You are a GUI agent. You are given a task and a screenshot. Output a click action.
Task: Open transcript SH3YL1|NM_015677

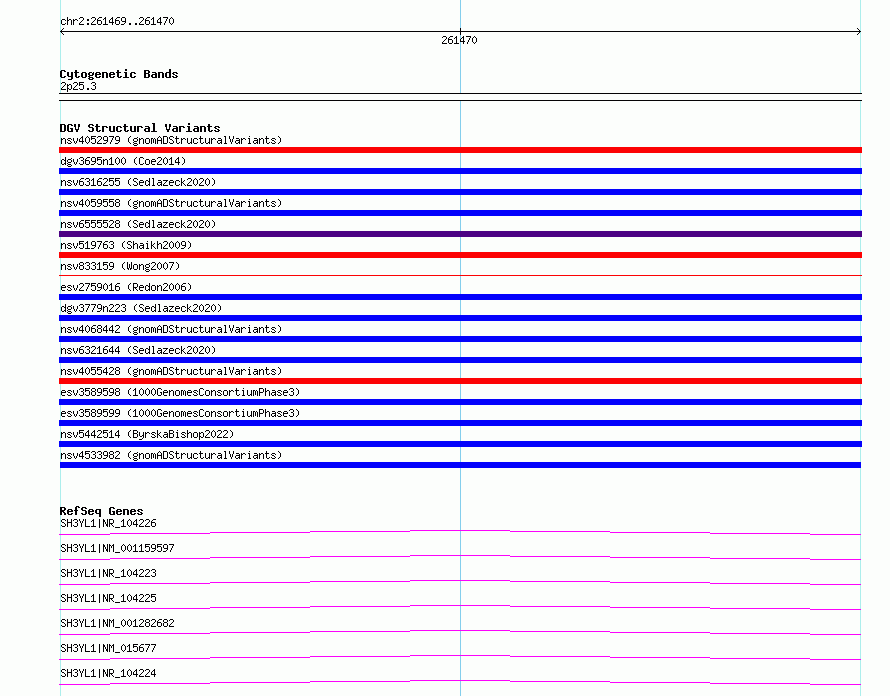(108, 648)
